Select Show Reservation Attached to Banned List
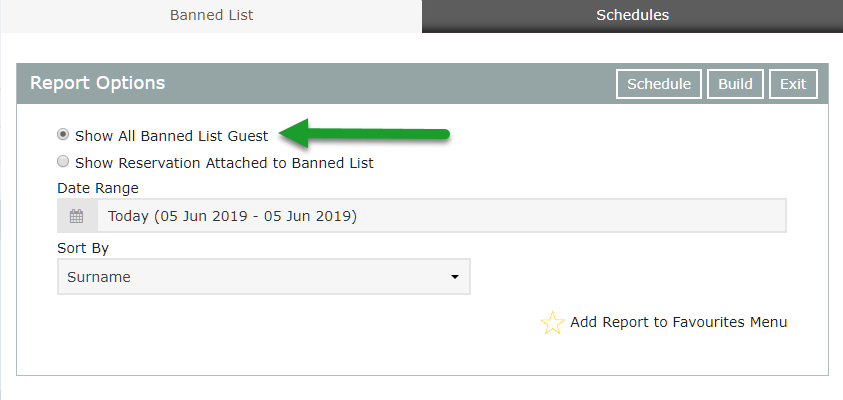The image size is (843, 400). click(x=63, y=161)
